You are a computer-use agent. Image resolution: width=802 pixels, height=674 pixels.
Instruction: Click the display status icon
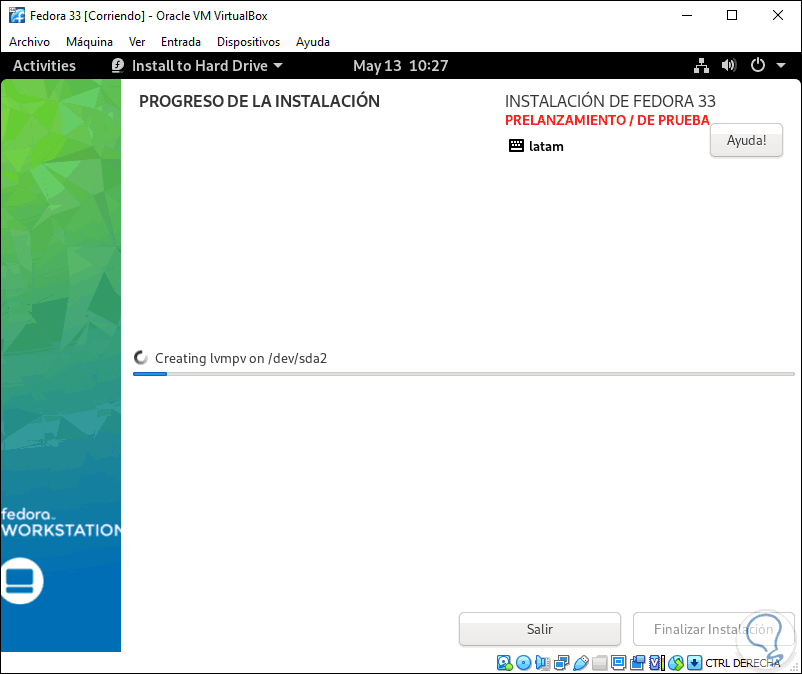tap(618, 663)
